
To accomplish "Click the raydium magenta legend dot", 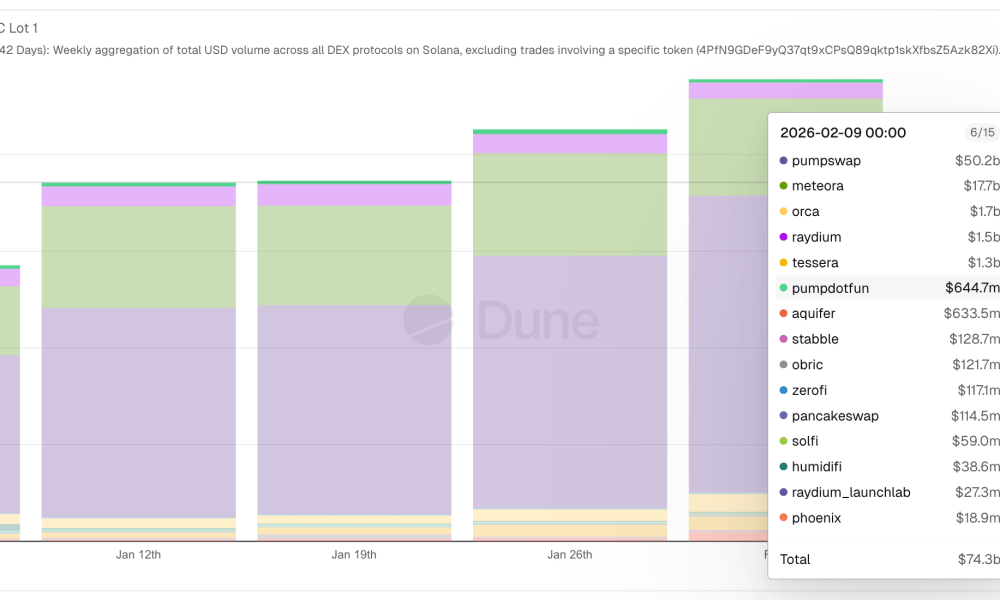I will coord(783,237).
